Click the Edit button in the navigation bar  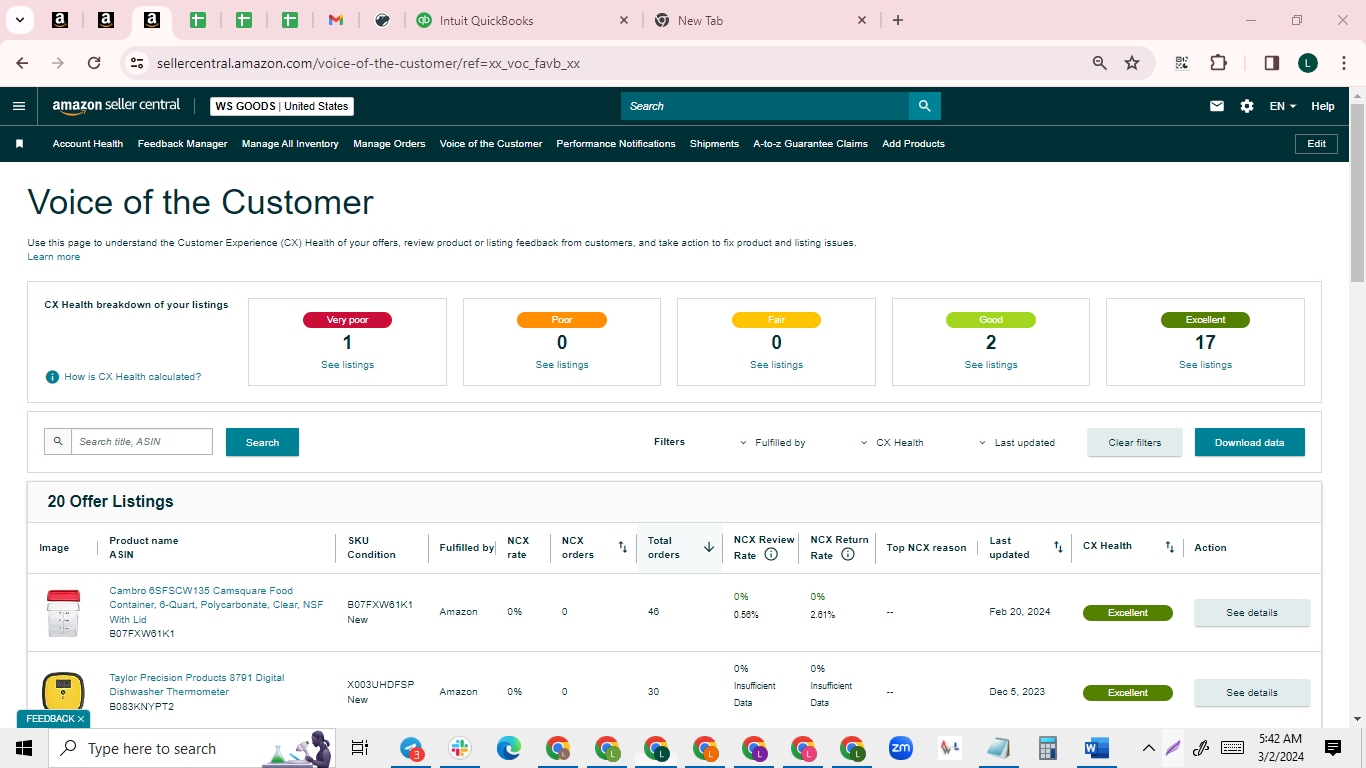(x=1316, y=144)
